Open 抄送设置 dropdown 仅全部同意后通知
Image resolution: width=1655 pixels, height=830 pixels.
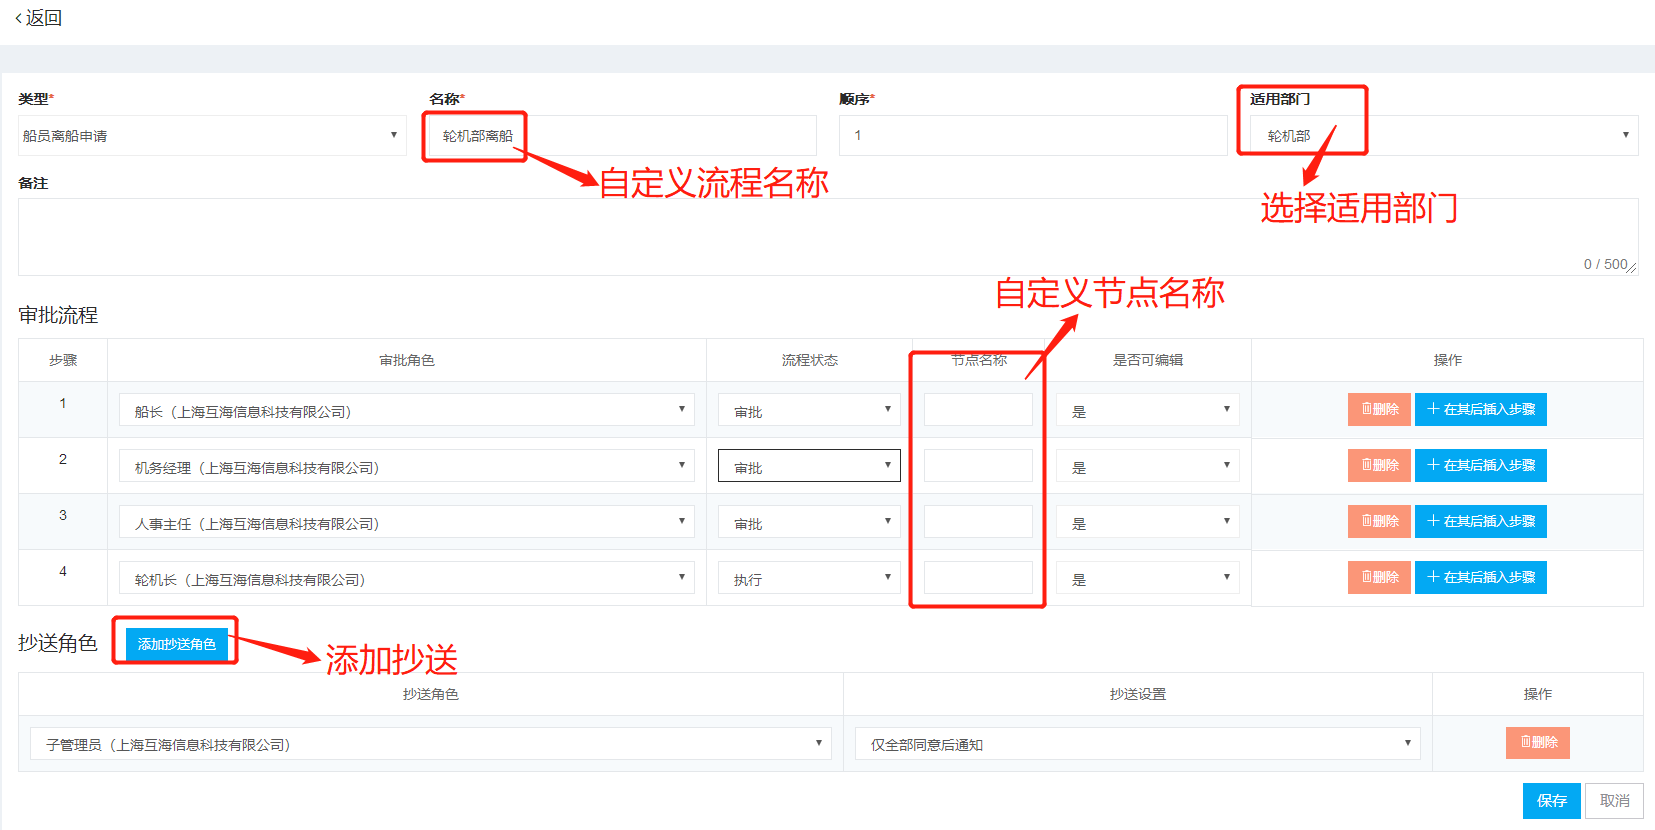(x=1138, y=744)
